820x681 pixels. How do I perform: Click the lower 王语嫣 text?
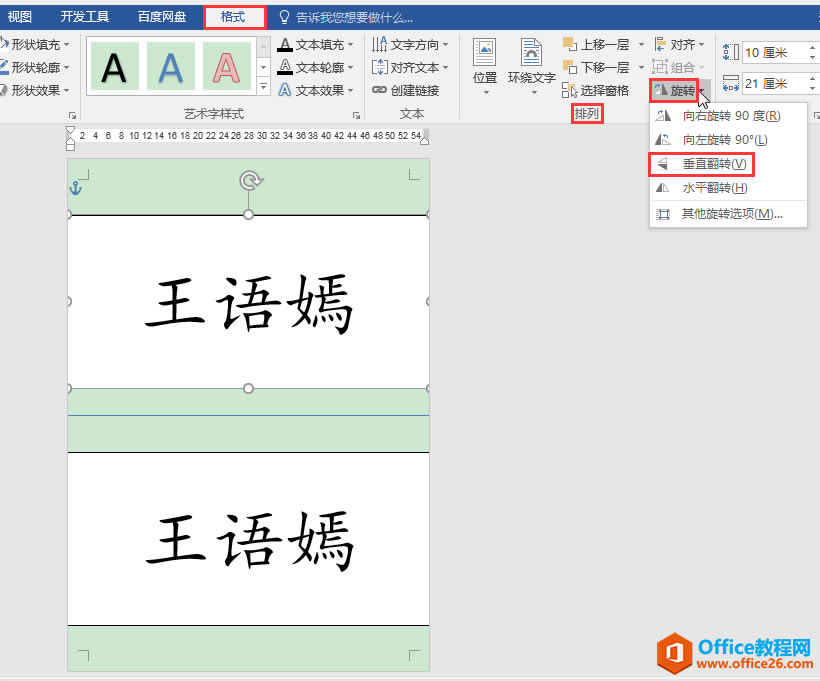[x=249, y=541]
